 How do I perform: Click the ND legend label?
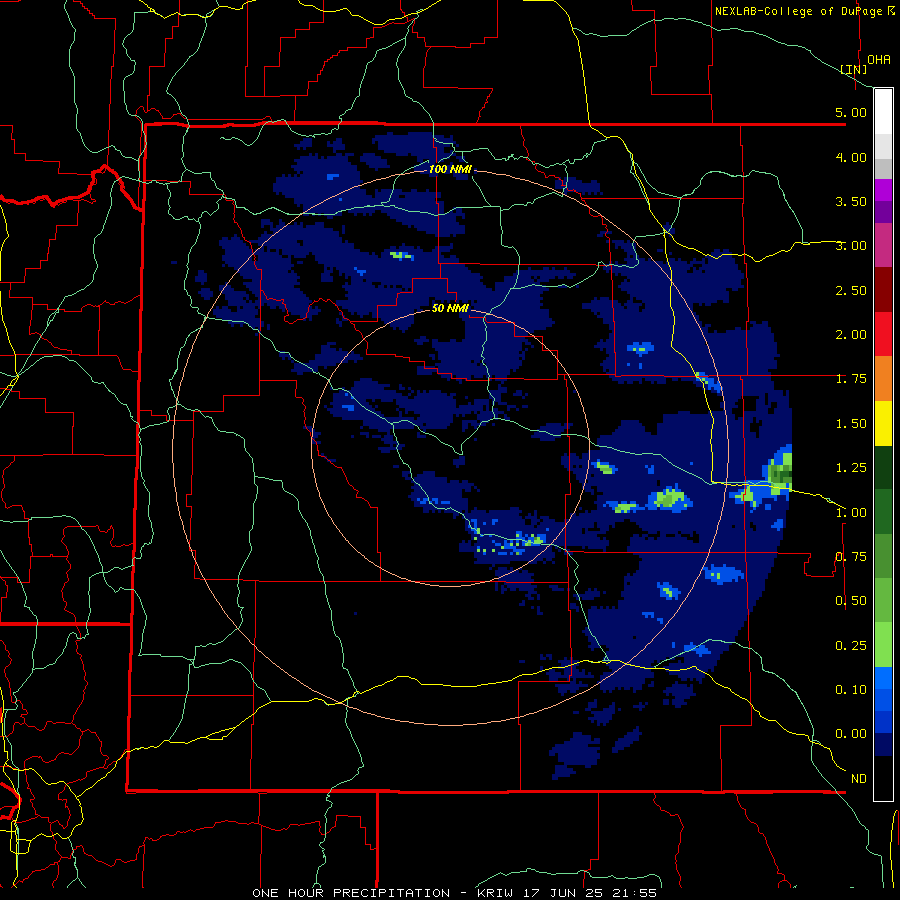coord(859,779)
